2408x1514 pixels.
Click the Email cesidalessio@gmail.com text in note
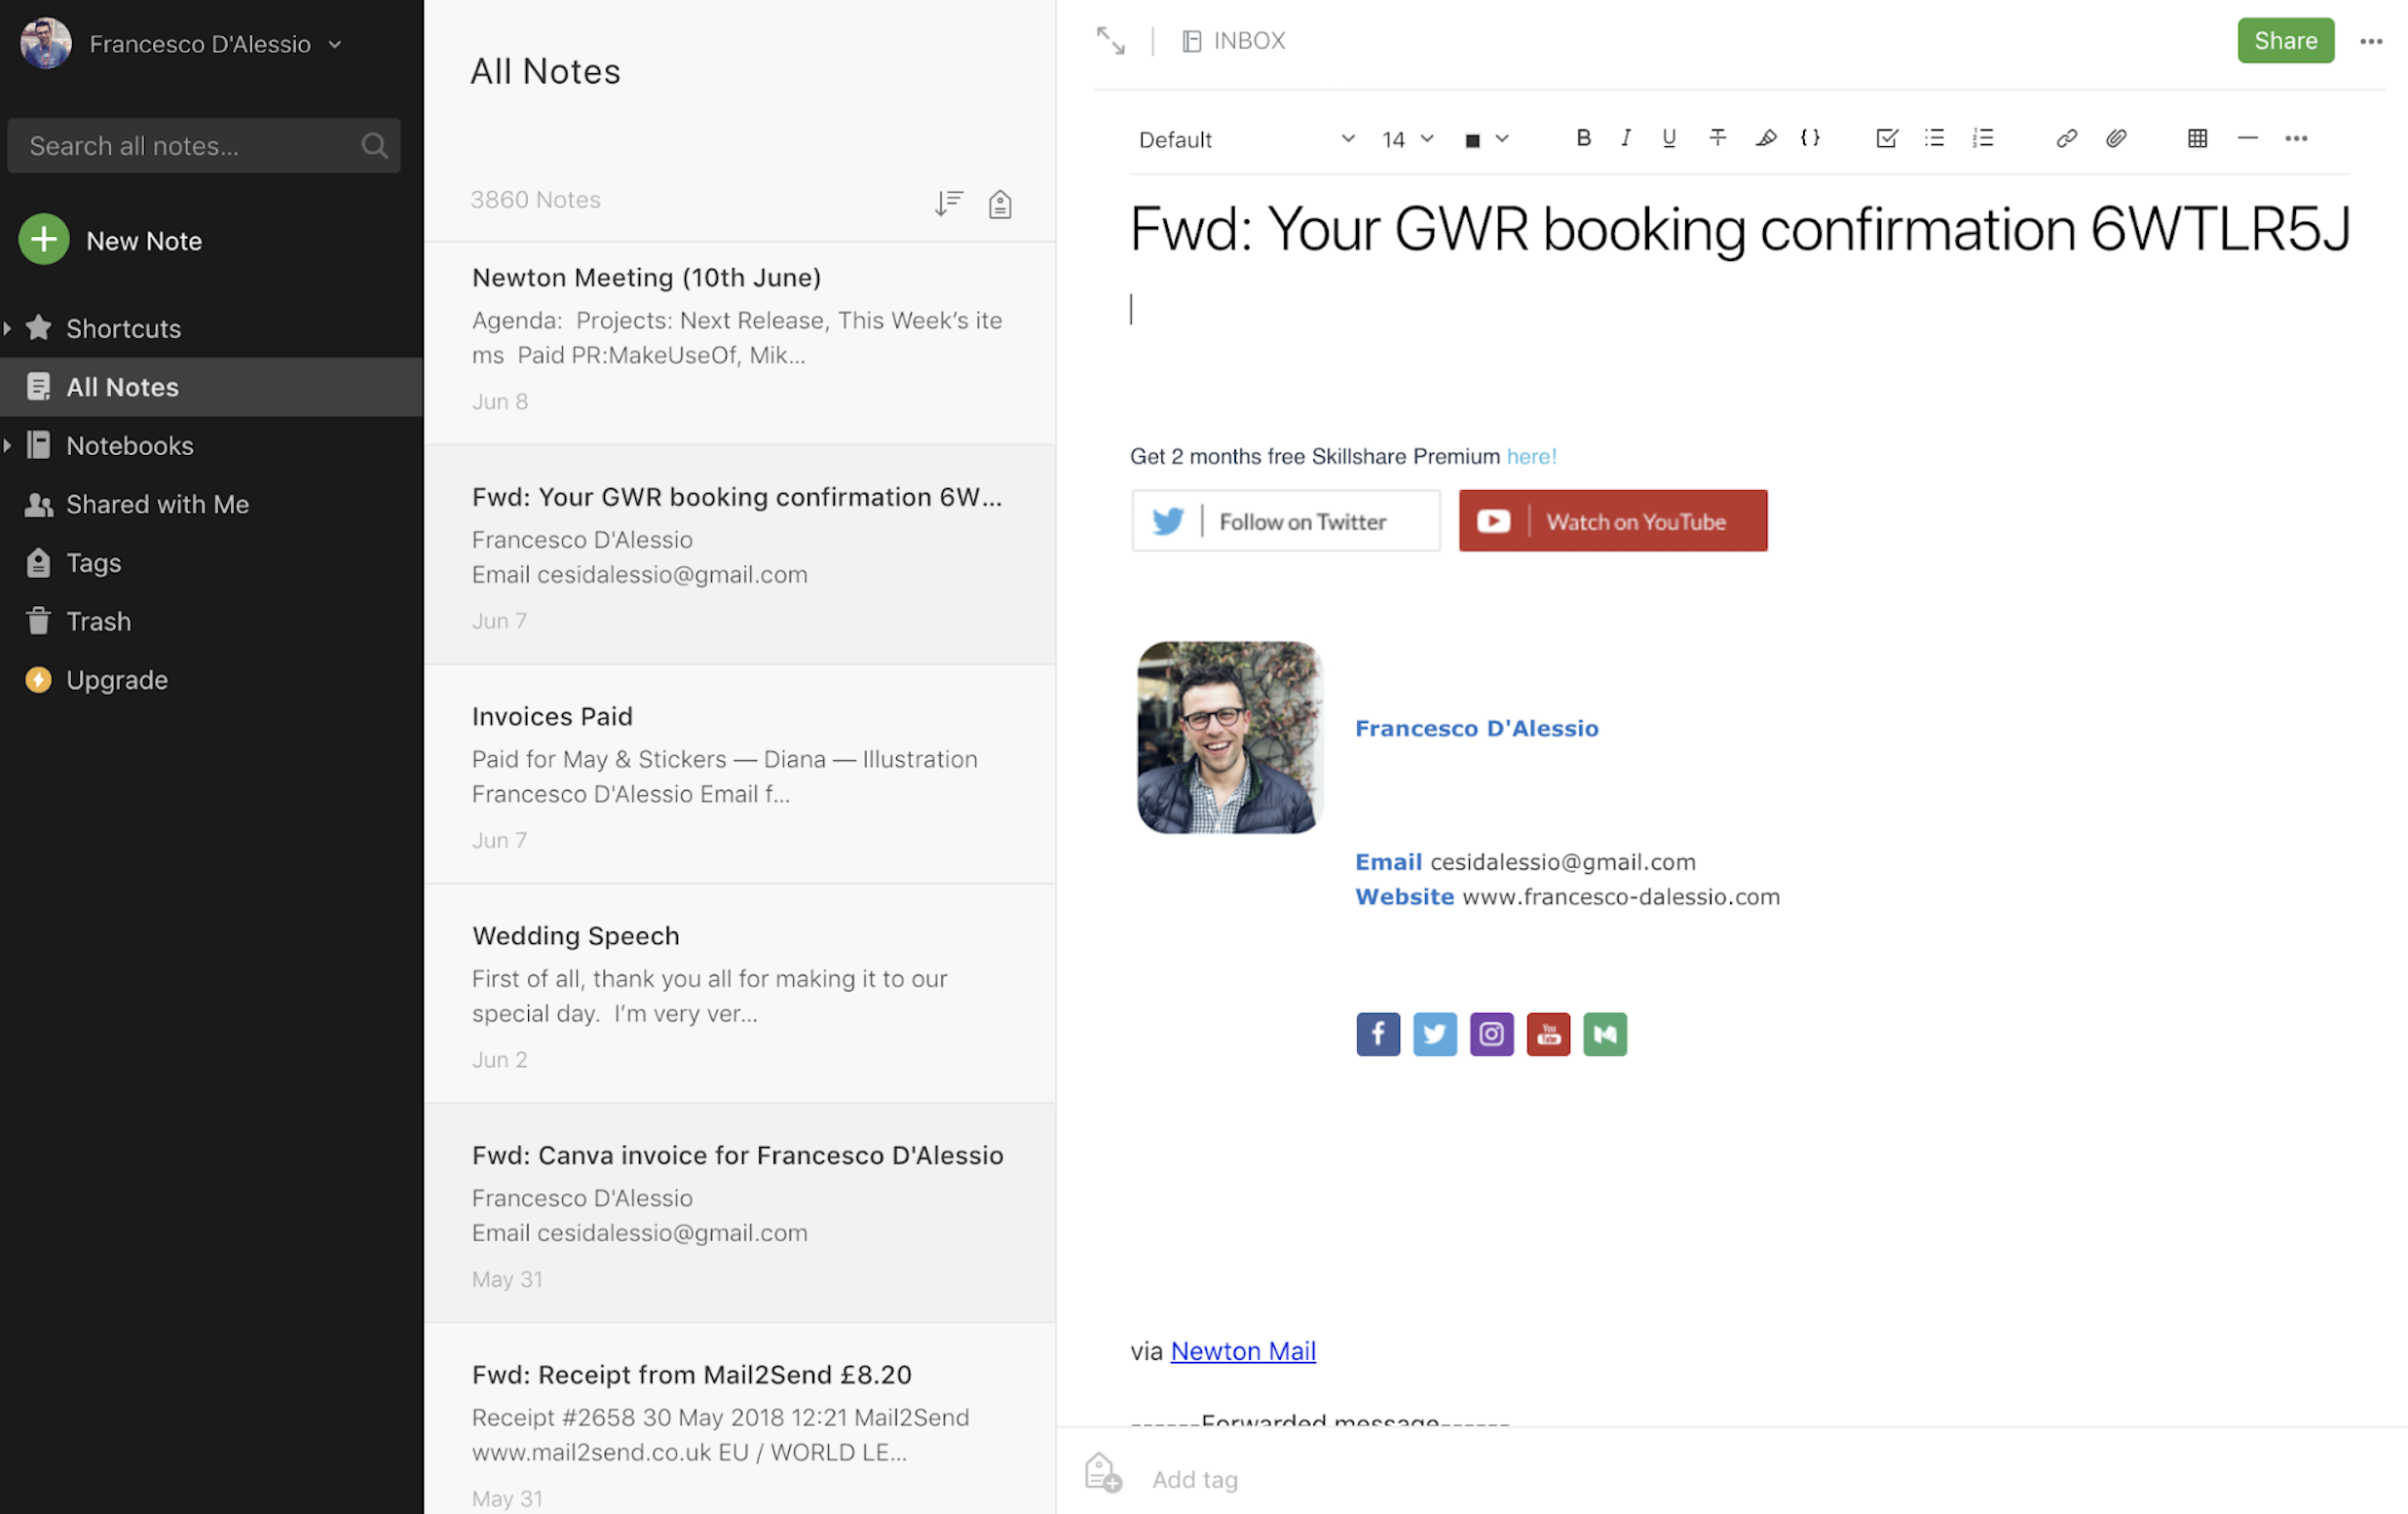click(1524, 862)
